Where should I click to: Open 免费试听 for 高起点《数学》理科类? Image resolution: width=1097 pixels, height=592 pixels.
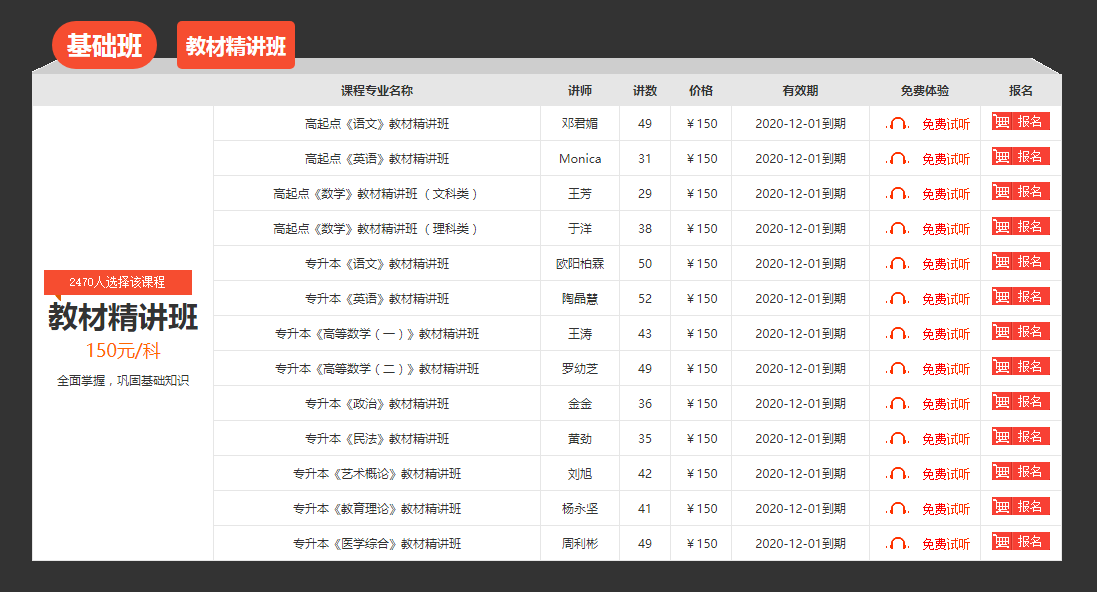click(946, 229)
